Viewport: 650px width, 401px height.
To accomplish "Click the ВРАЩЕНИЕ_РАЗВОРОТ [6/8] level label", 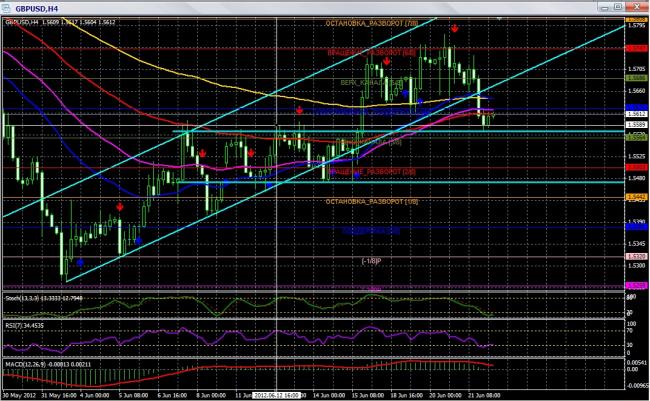I will pyautogui.click(x=371, y=53).
